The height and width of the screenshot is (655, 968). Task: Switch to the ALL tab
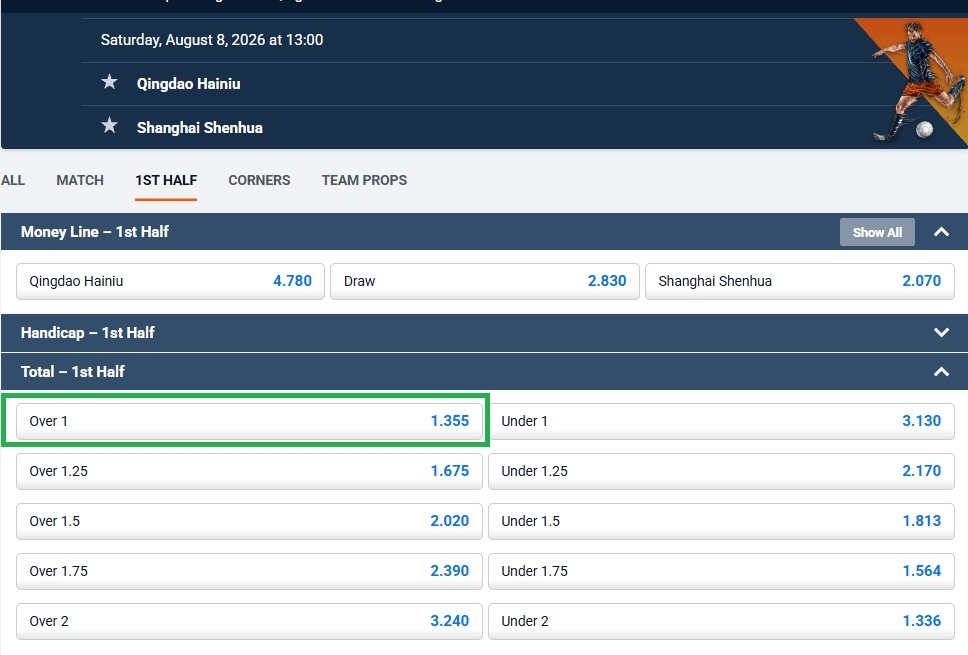[x=13, y=180]
